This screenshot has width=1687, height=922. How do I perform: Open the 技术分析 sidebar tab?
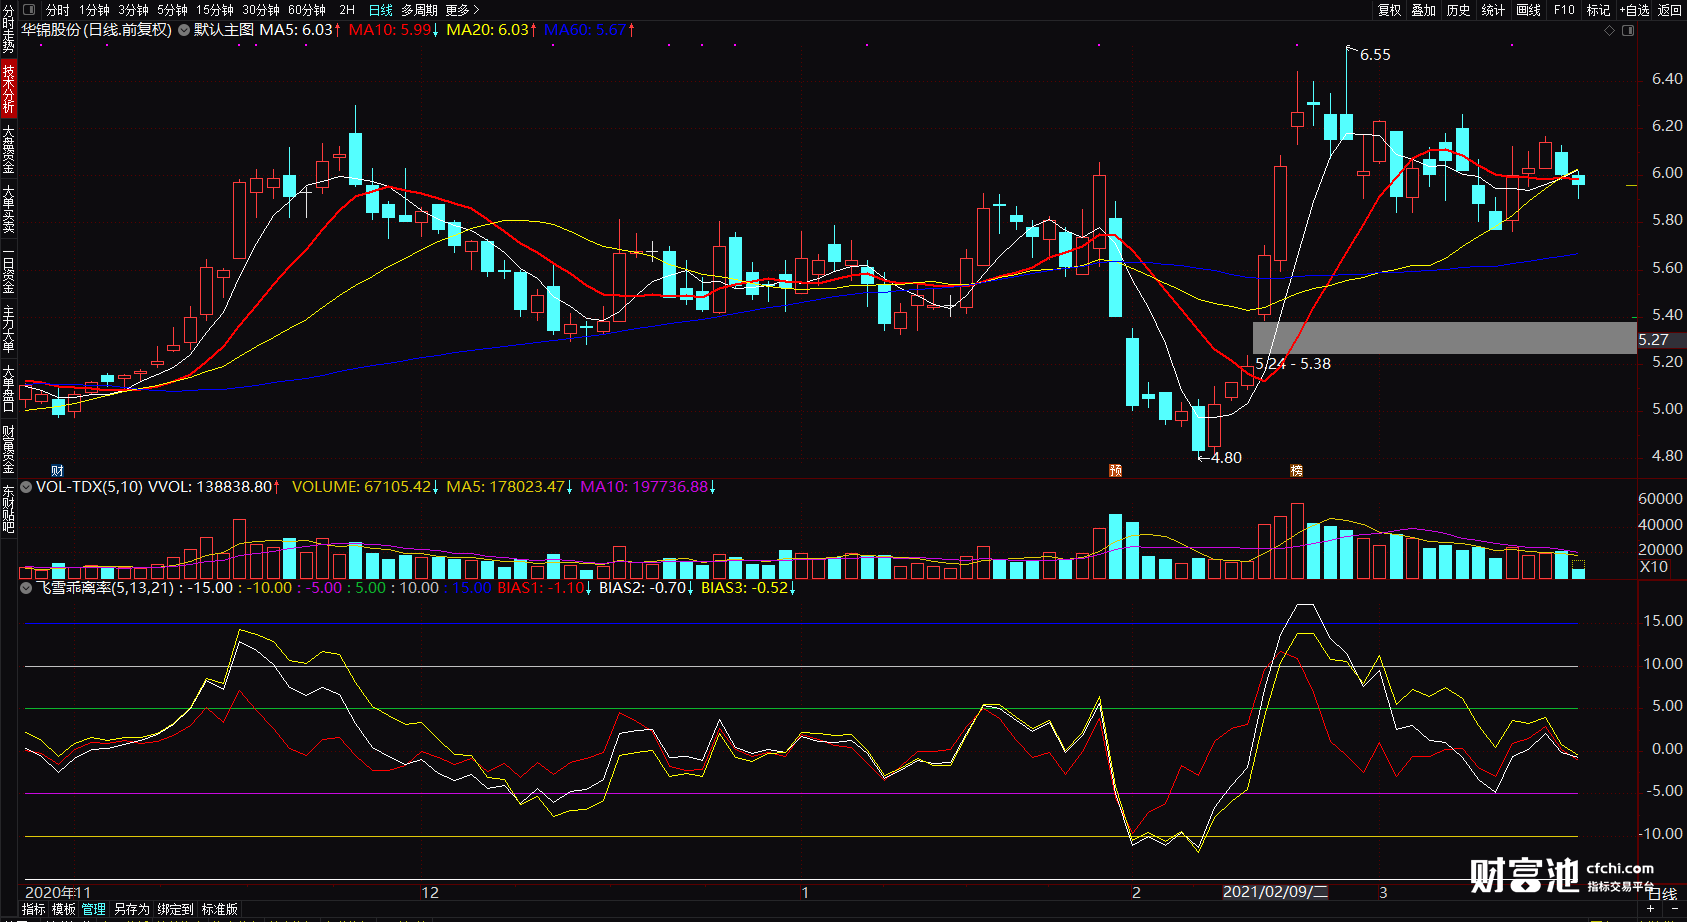8,88
